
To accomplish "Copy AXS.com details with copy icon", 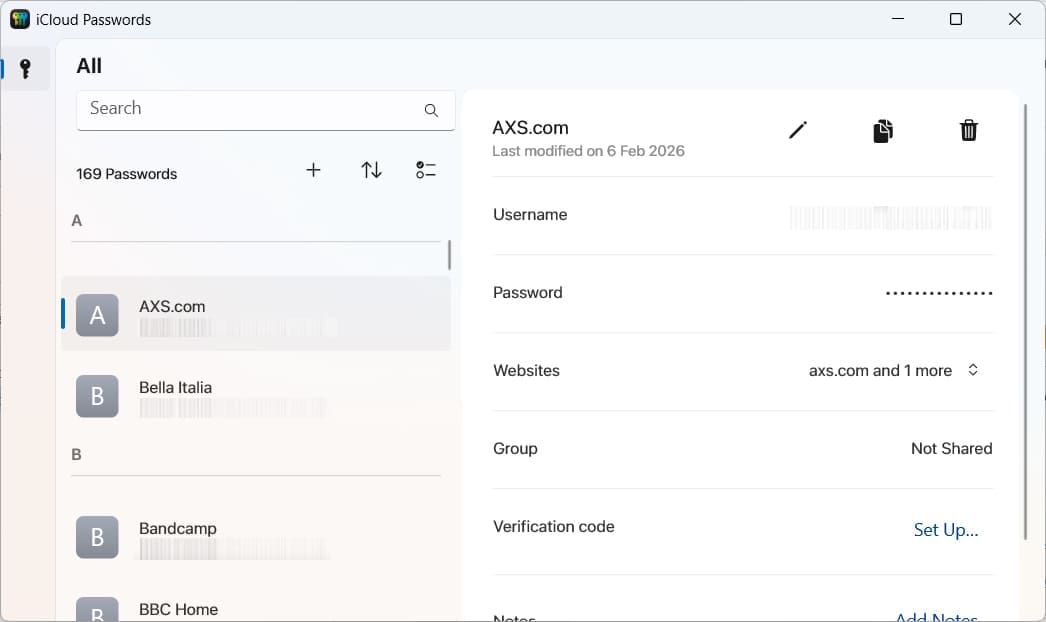I will pyautogui.click(x=883, y=131).
